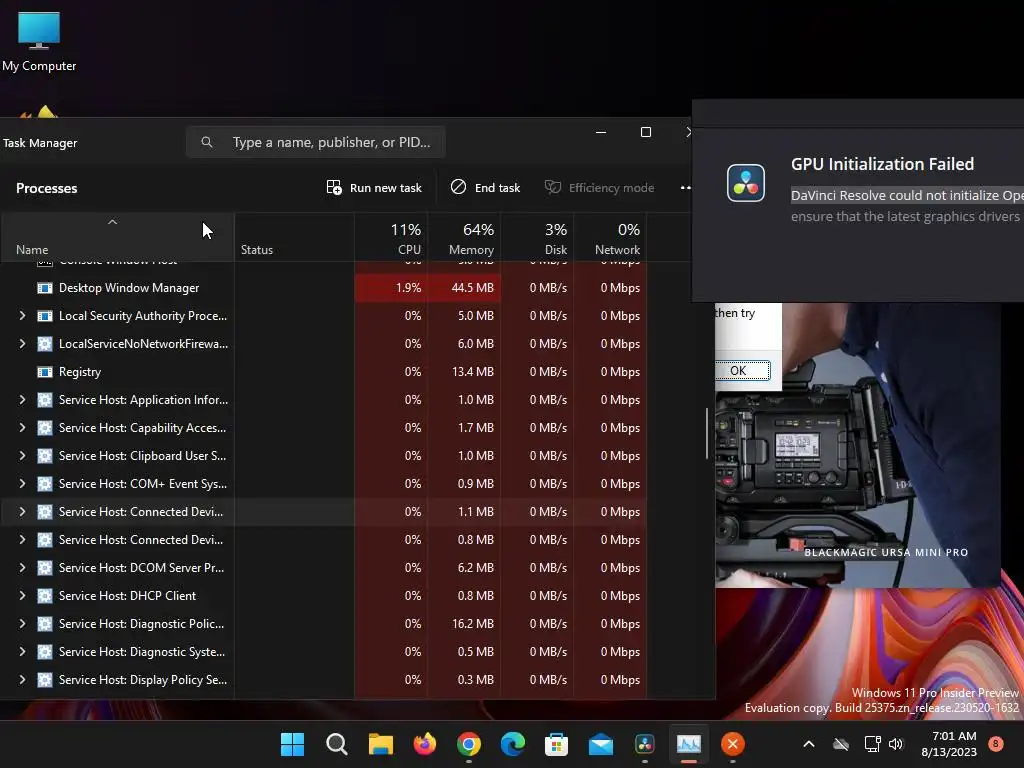1024x768 pixels.
Task: Launch Firefox from taskbar
Action: point(424,744)
